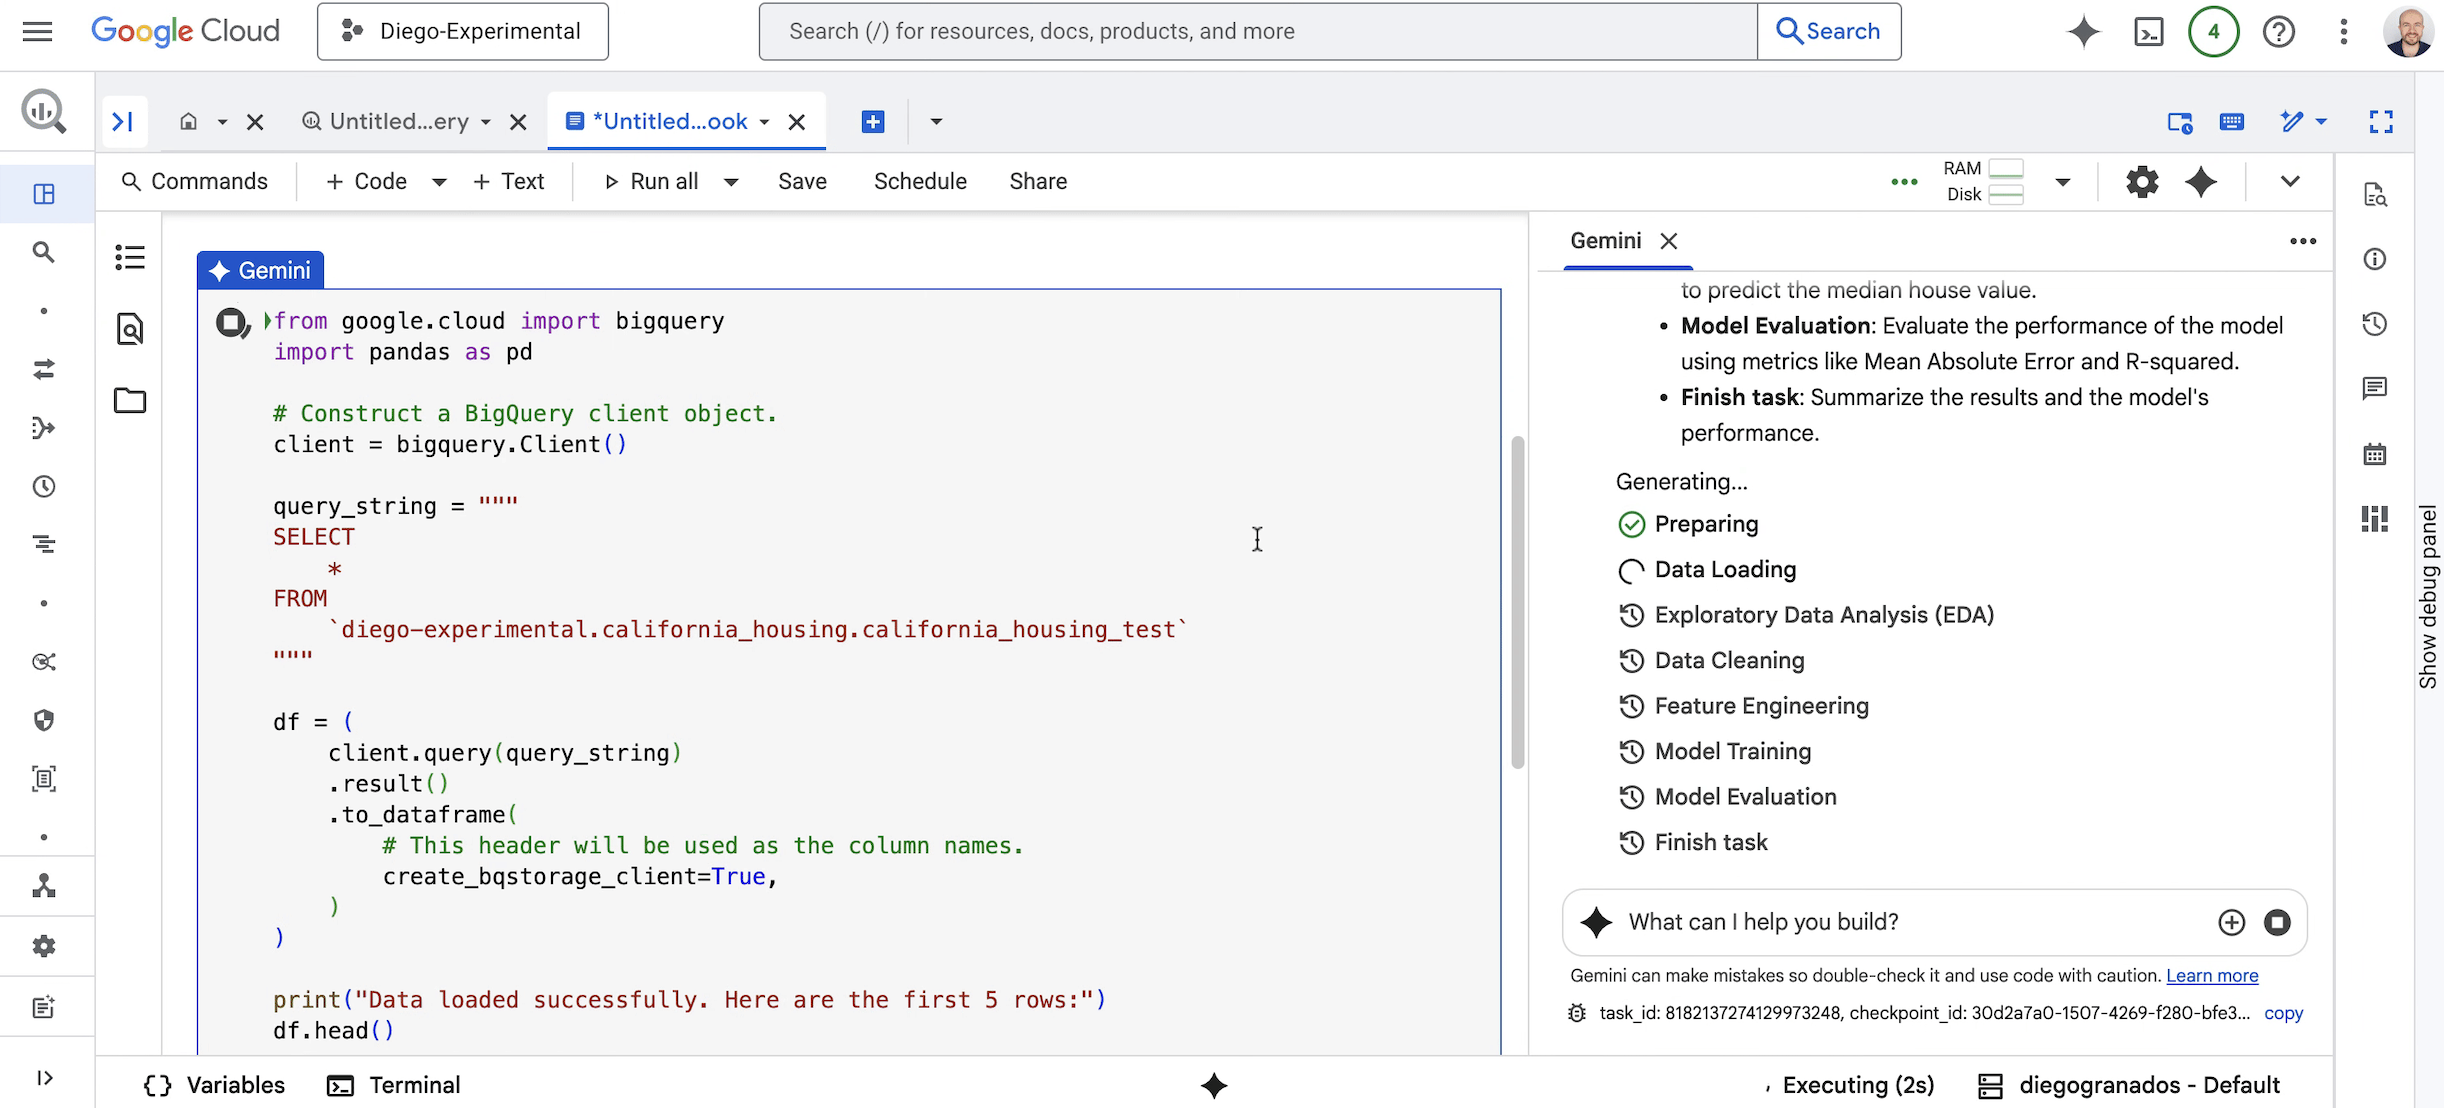The image size is (2444, 1108).
Task: Stop Gemini generation button
Action: tap(2277, 922)
